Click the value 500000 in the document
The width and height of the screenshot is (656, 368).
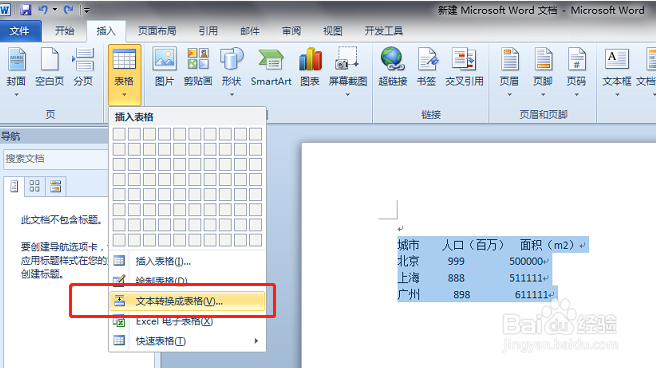pos(526,261)
